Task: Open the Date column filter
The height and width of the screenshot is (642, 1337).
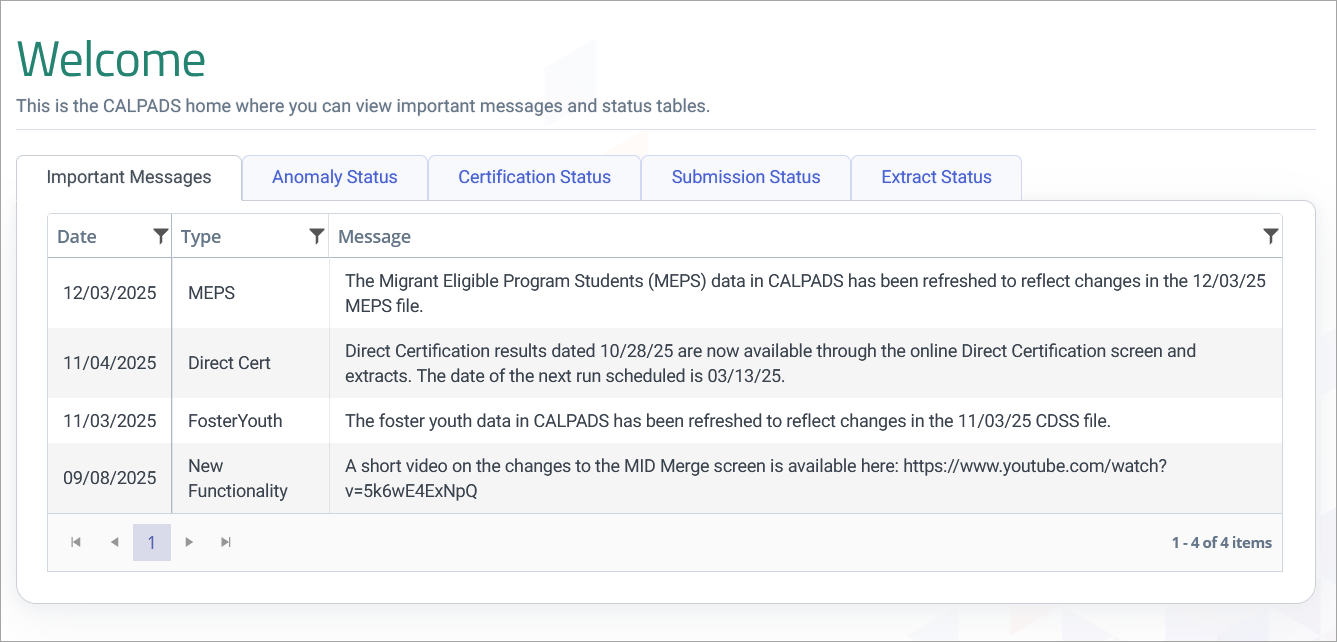Action: tap(161, 236)
